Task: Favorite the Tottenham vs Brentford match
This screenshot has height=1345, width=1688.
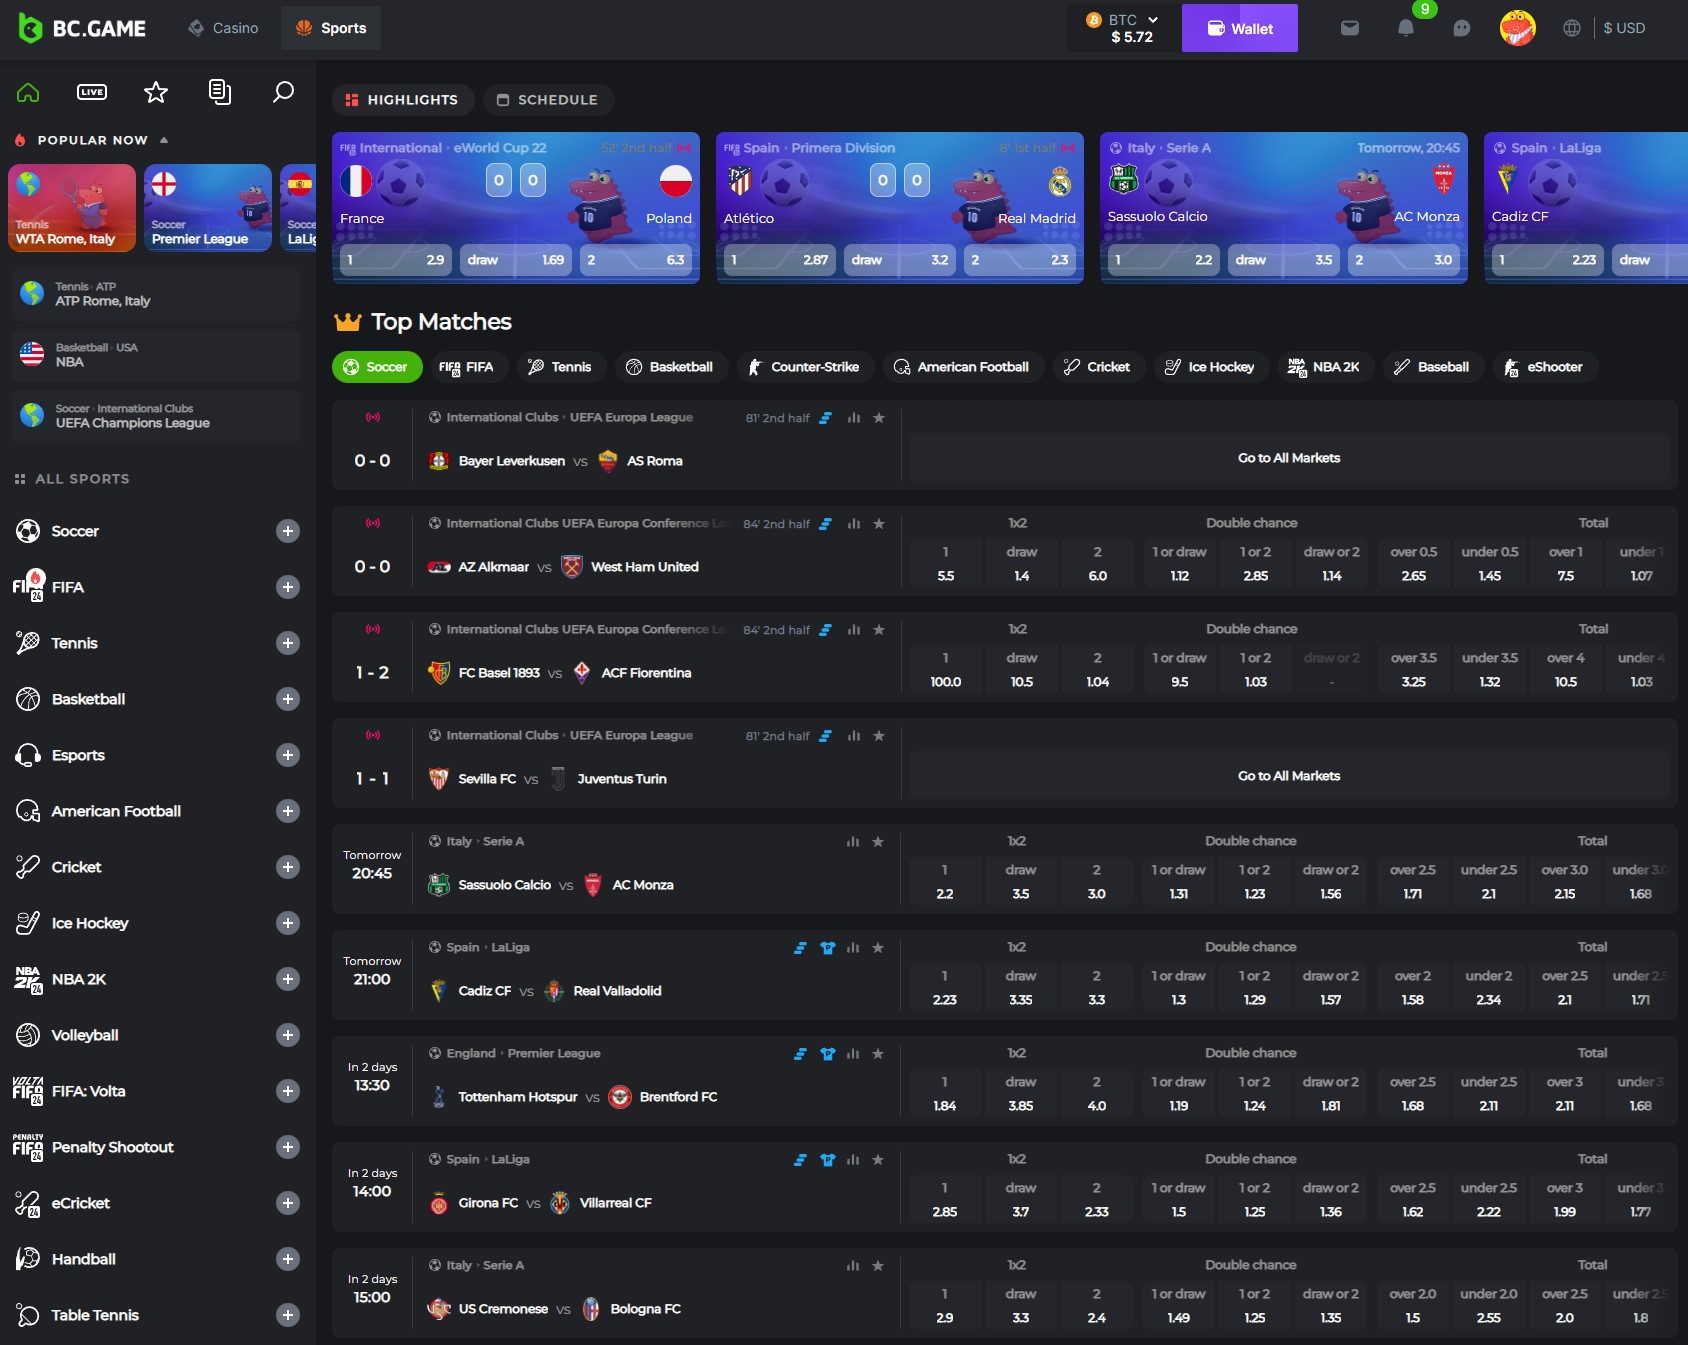Action: coord(878,1054)
